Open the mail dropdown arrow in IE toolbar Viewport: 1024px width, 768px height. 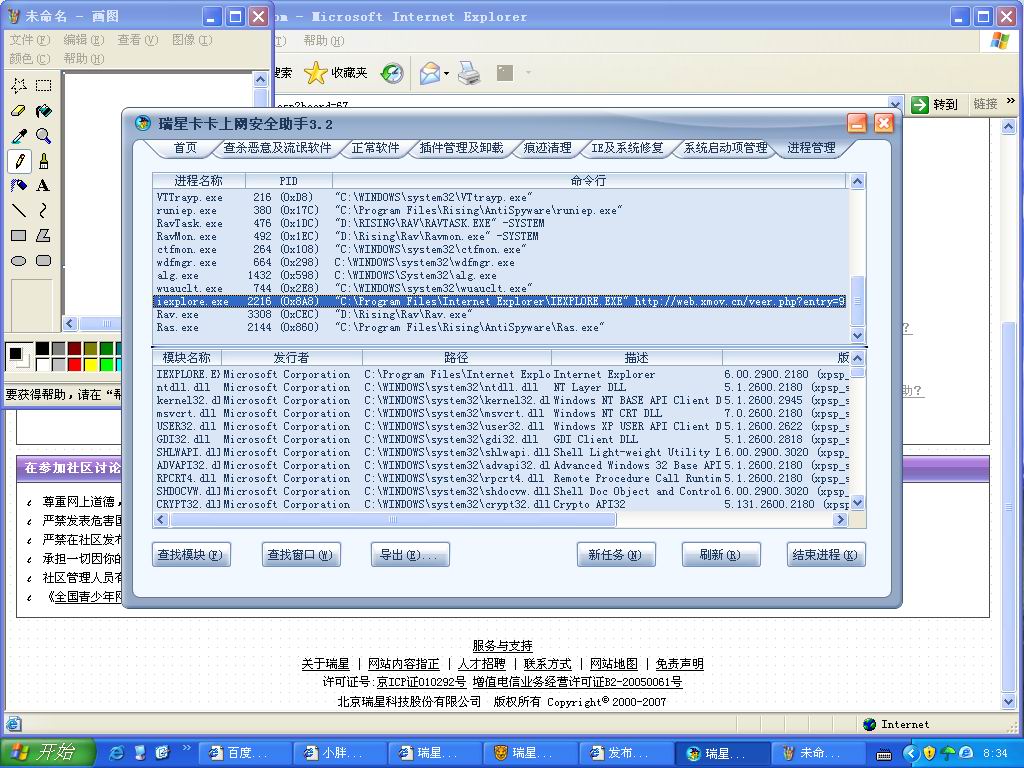pyautogui.click(x=447, y=73)
